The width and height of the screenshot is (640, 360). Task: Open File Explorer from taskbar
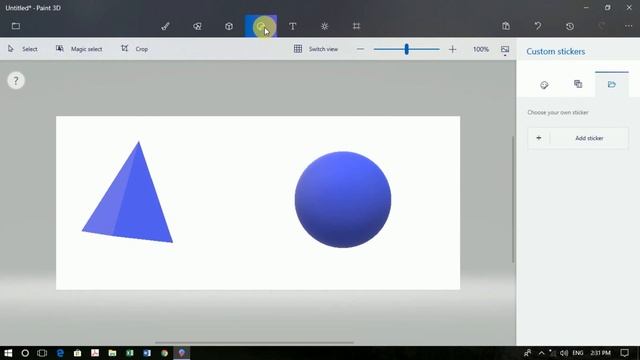pos(112,353)
